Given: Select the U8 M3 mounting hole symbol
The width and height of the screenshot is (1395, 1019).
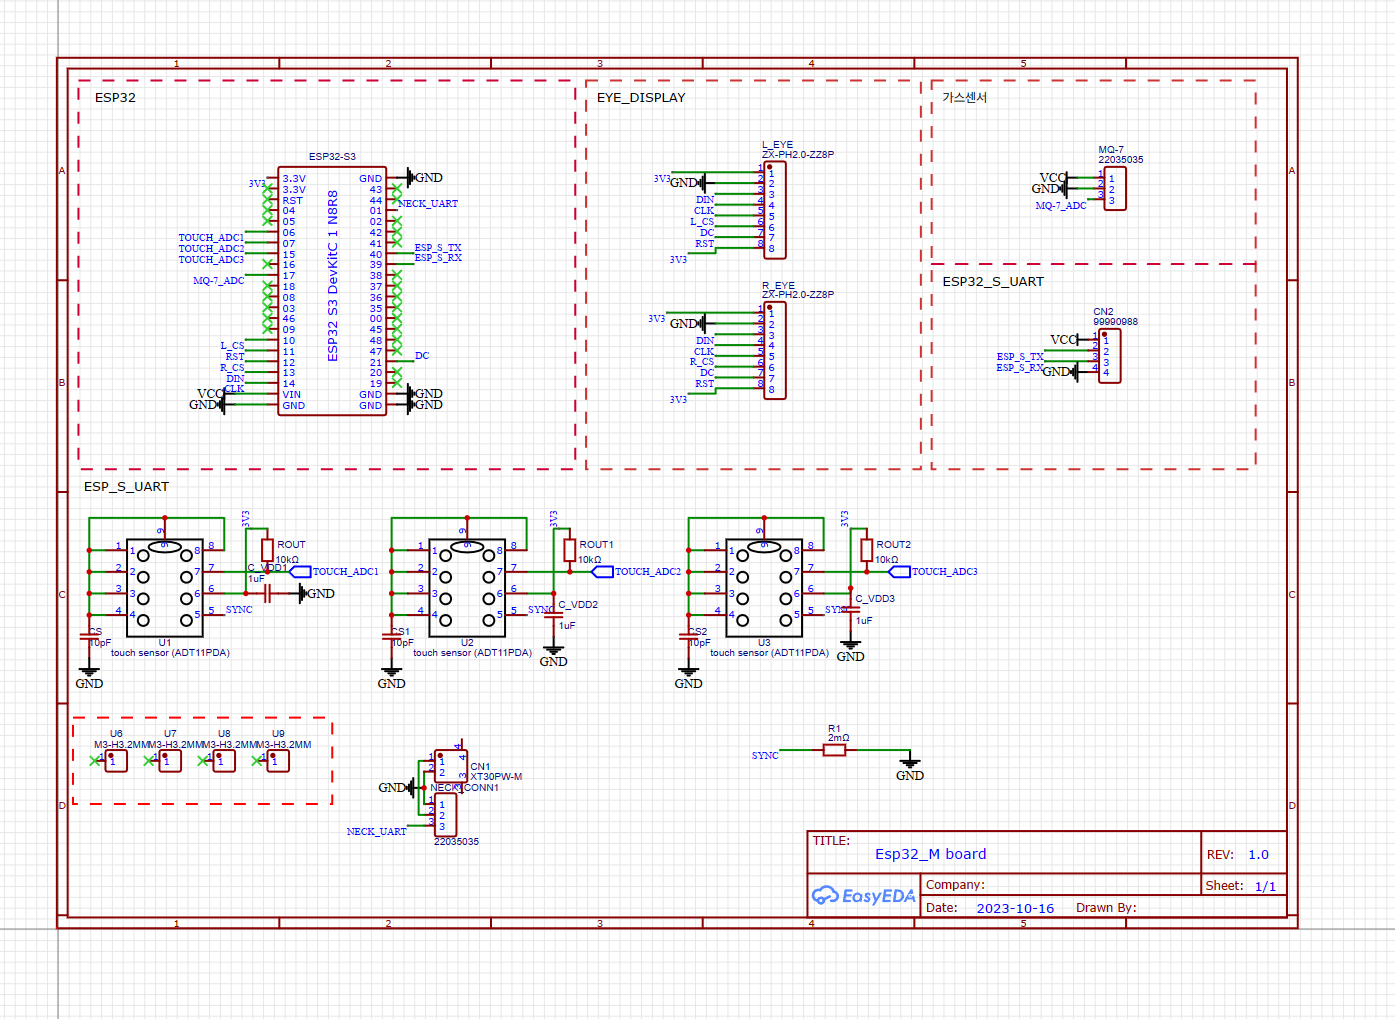Looking at the screenshot, I should click(224, 761).
